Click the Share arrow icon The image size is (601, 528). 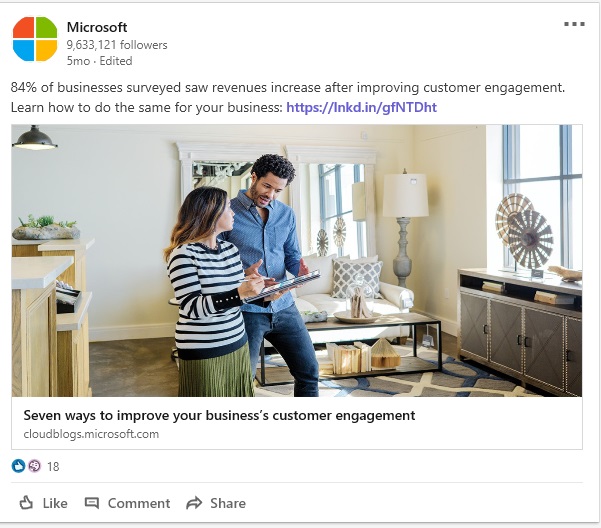[x=194, y=503]
